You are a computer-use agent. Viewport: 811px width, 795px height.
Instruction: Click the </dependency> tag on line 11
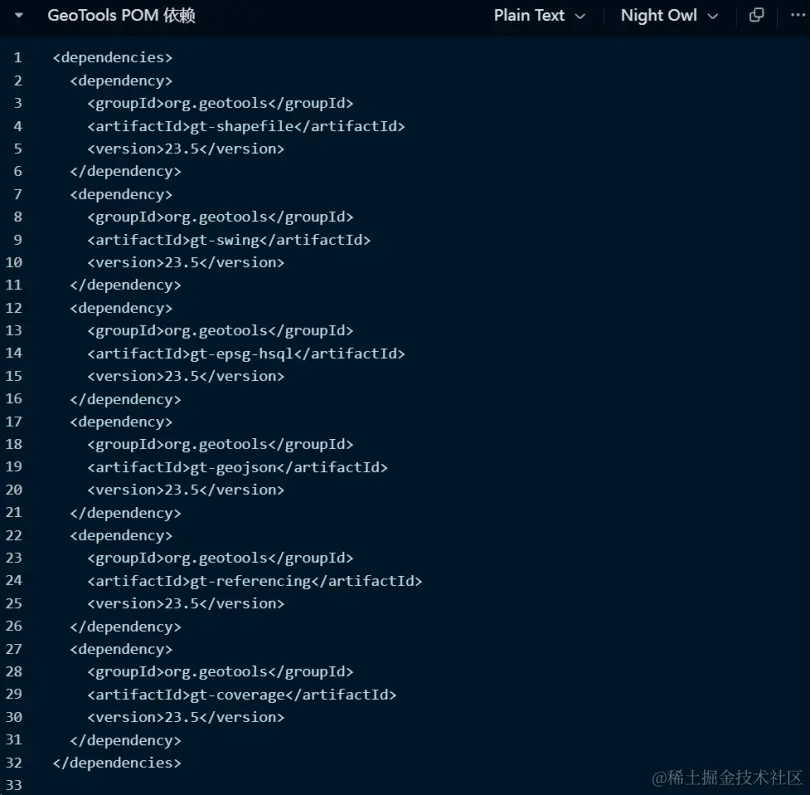pyautogui.click(x=126, y=285)
